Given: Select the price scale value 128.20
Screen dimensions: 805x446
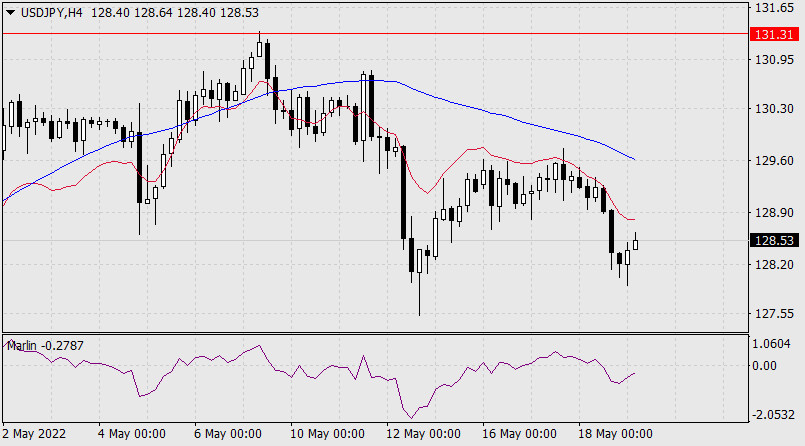Looking at the screenshot, I should tap(774, 264).
